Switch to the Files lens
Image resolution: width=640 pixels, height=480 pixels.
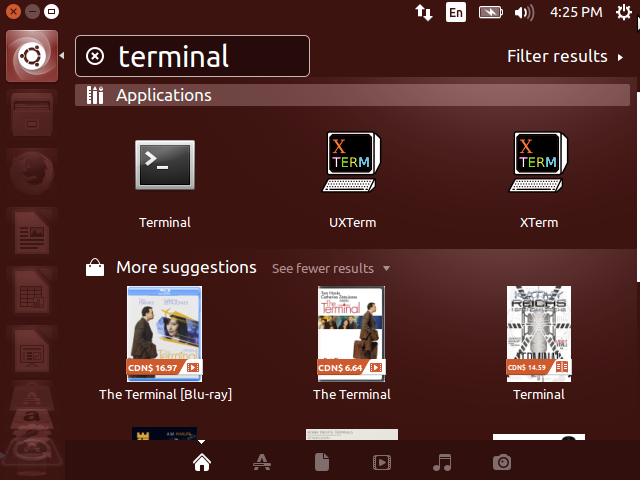point(322,462)
